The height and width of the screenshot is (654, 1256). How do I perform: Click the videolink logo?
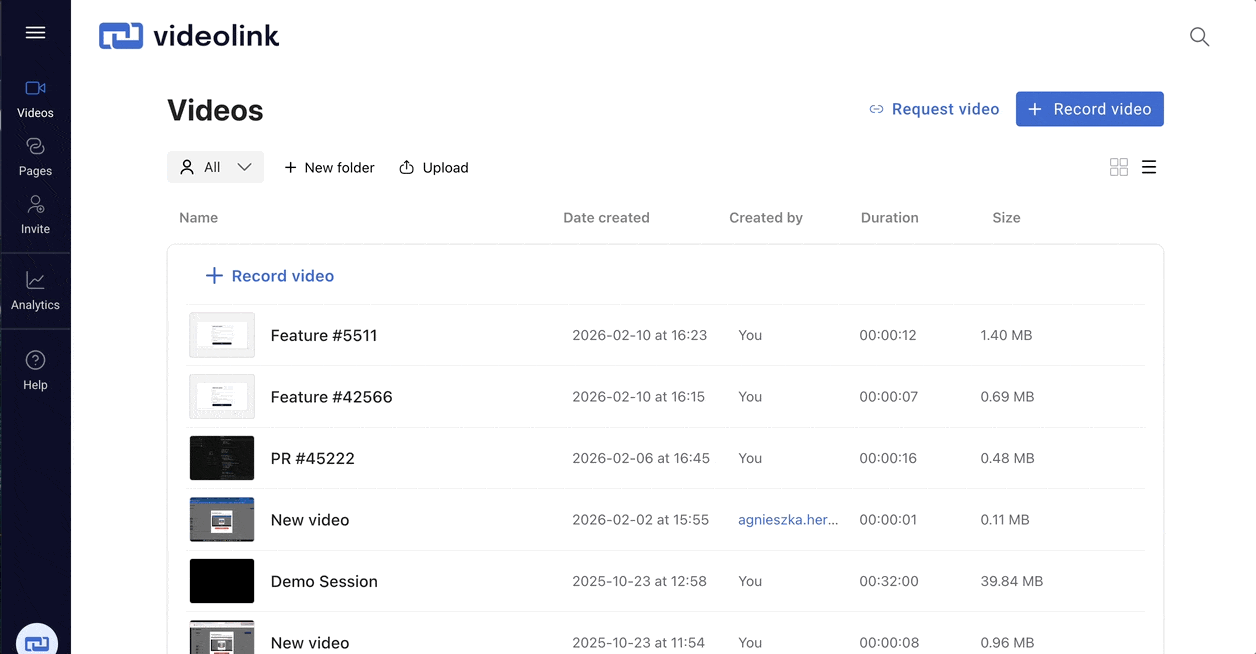point(189,37)
